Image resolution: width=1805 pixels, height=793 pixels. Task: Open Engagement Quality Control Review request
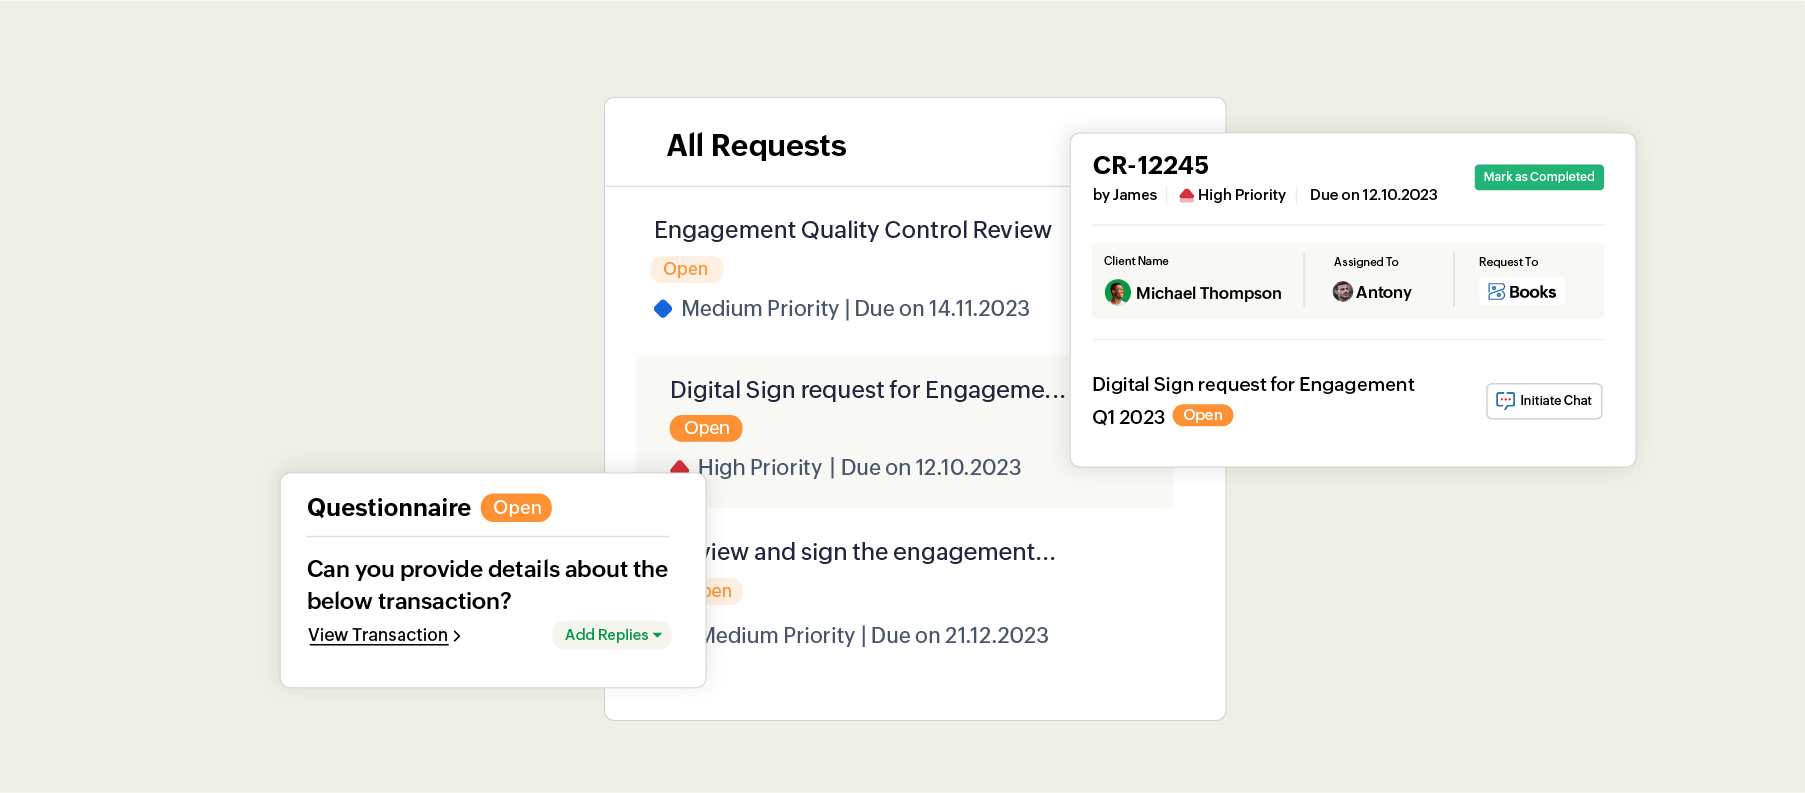click(x=852, y=230)
